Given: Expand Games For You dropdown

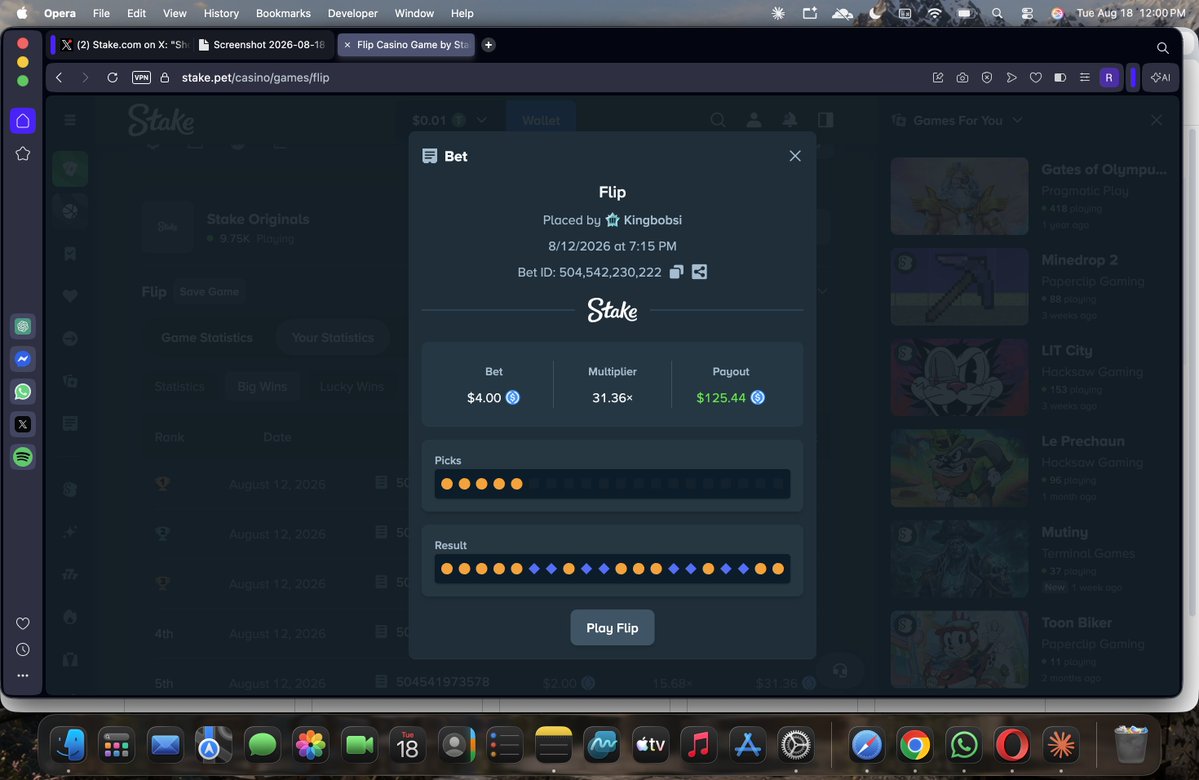Looking at the screenshot, I should point(1017,120).
